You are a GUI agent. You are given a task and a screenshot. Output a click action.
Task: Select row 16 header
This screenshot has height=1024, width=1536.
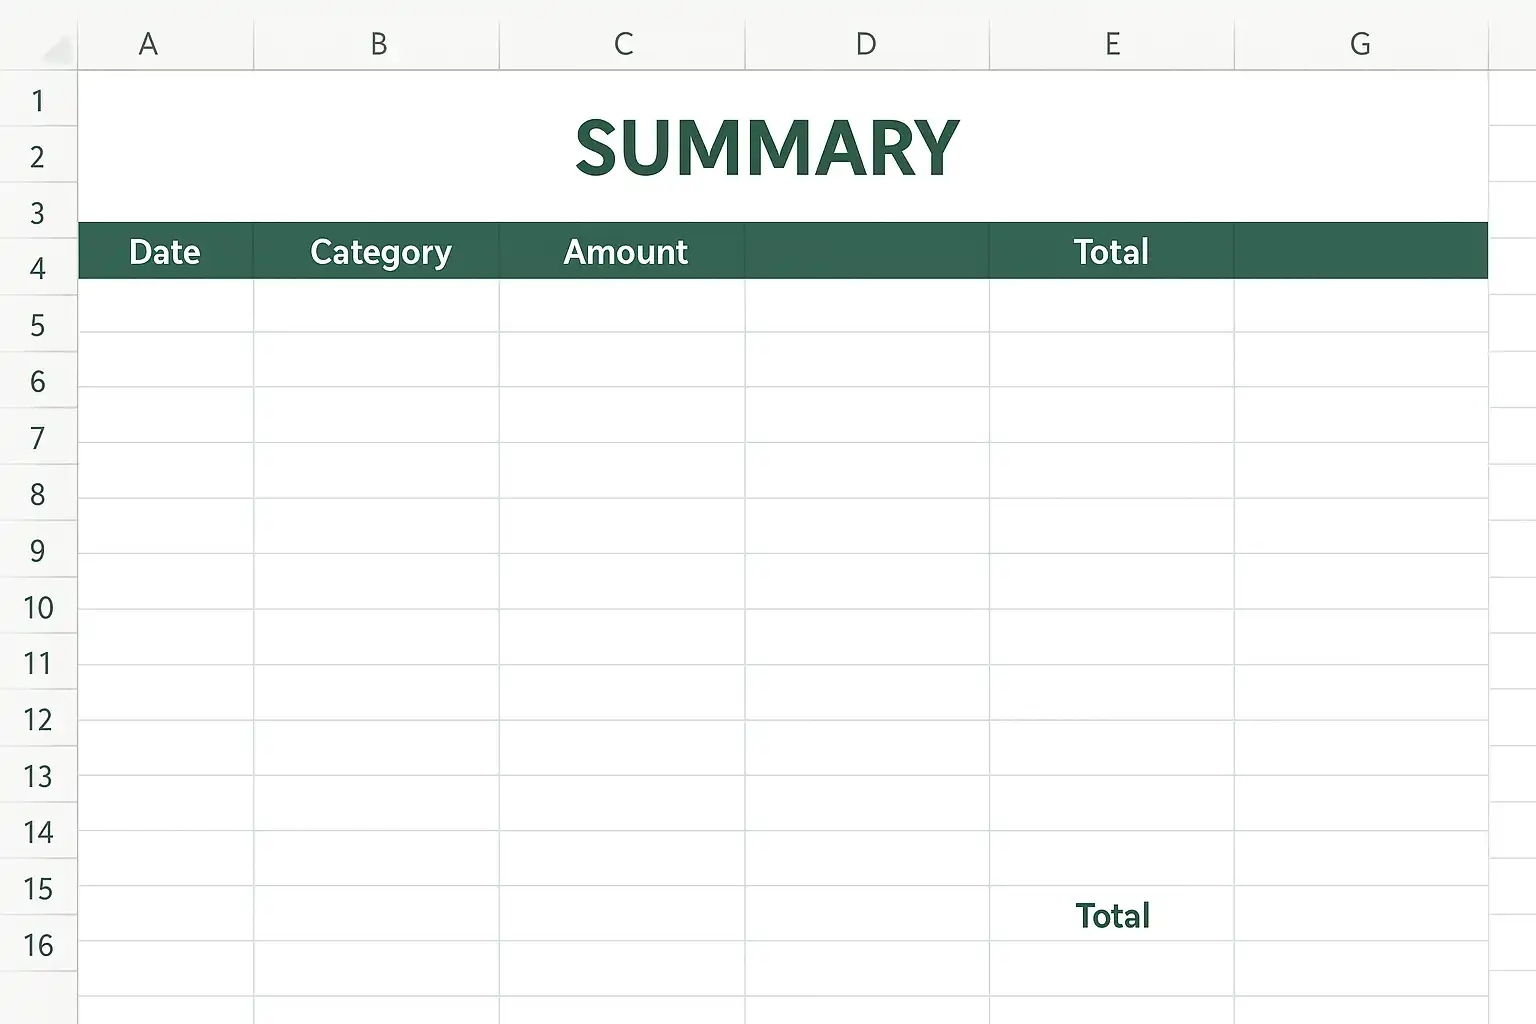coord(38,944)
